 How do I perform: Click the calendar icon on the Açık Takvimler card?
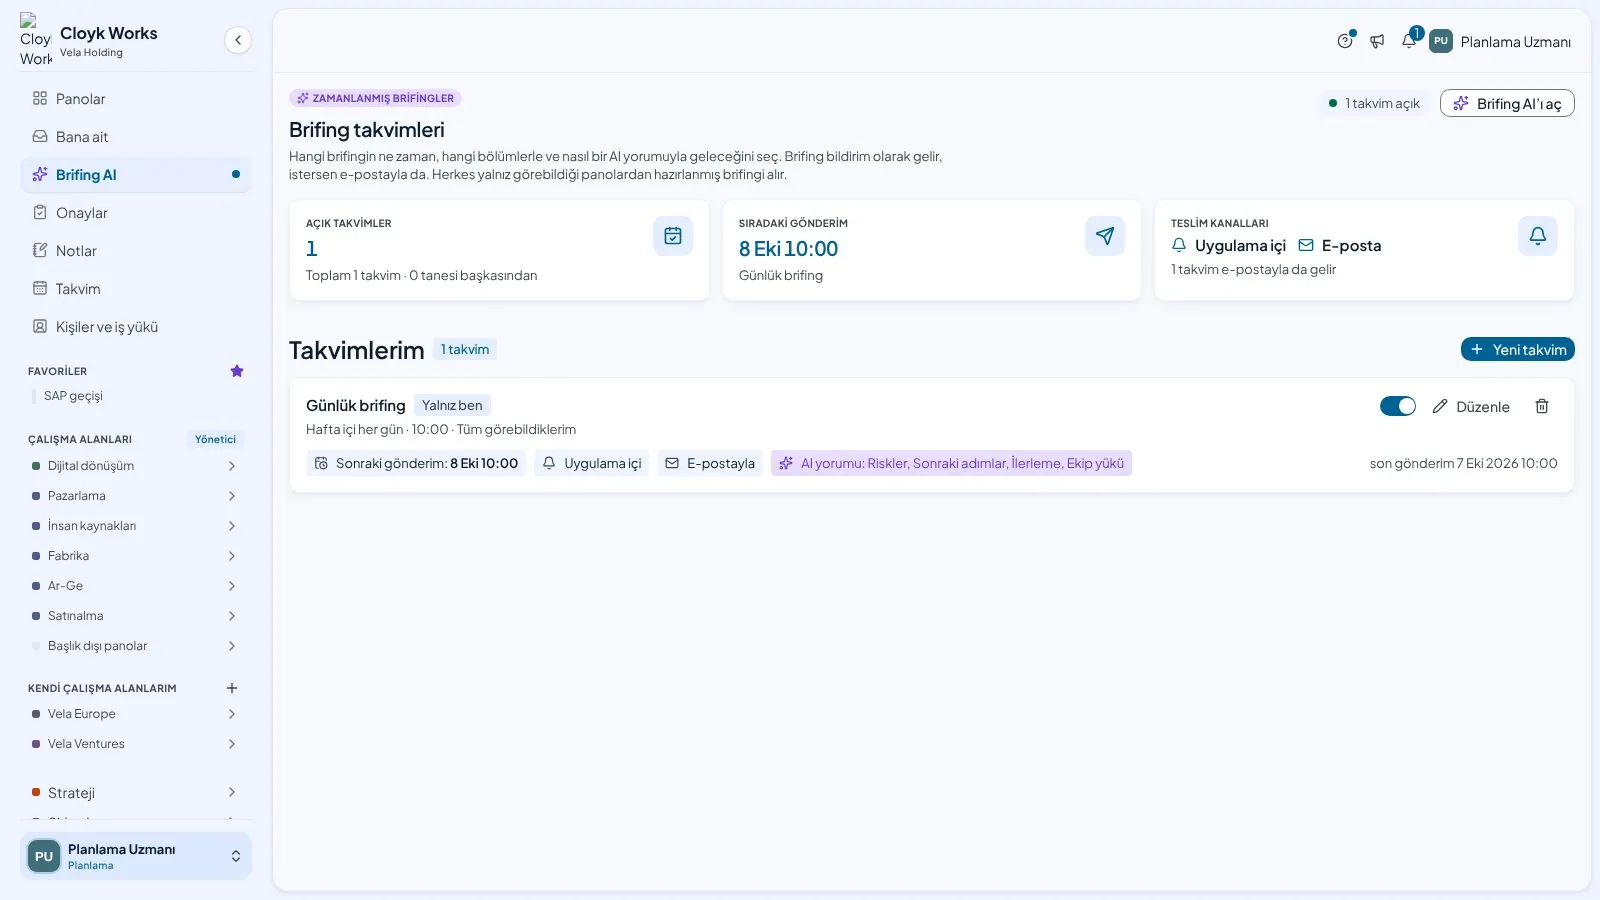pyautogui.click(x=673, y=236)
